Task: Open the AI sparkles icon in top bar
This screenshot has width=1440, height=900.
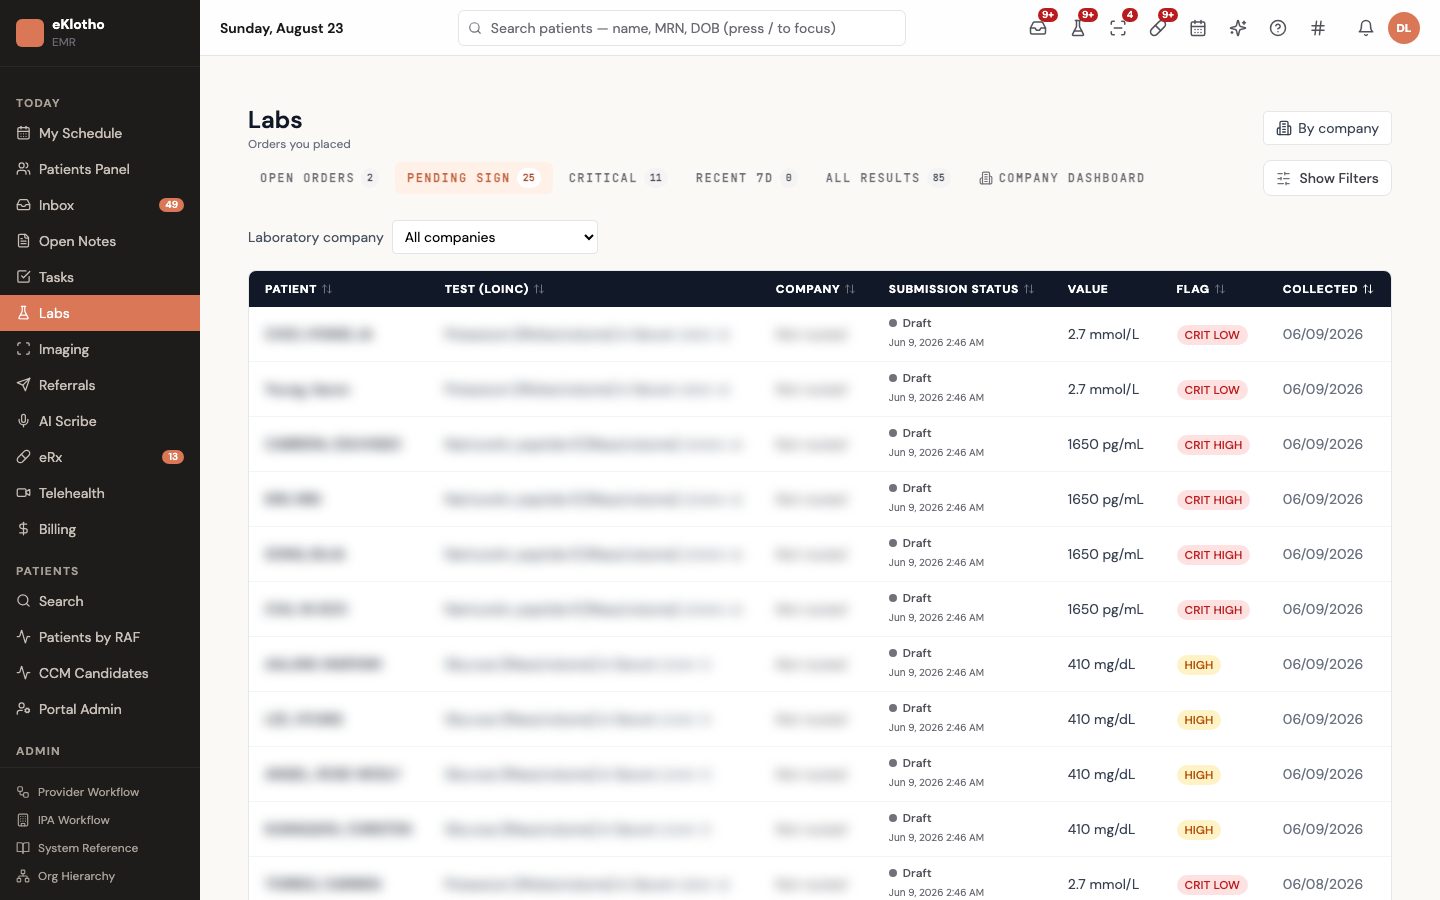Action: point(1238,28)
